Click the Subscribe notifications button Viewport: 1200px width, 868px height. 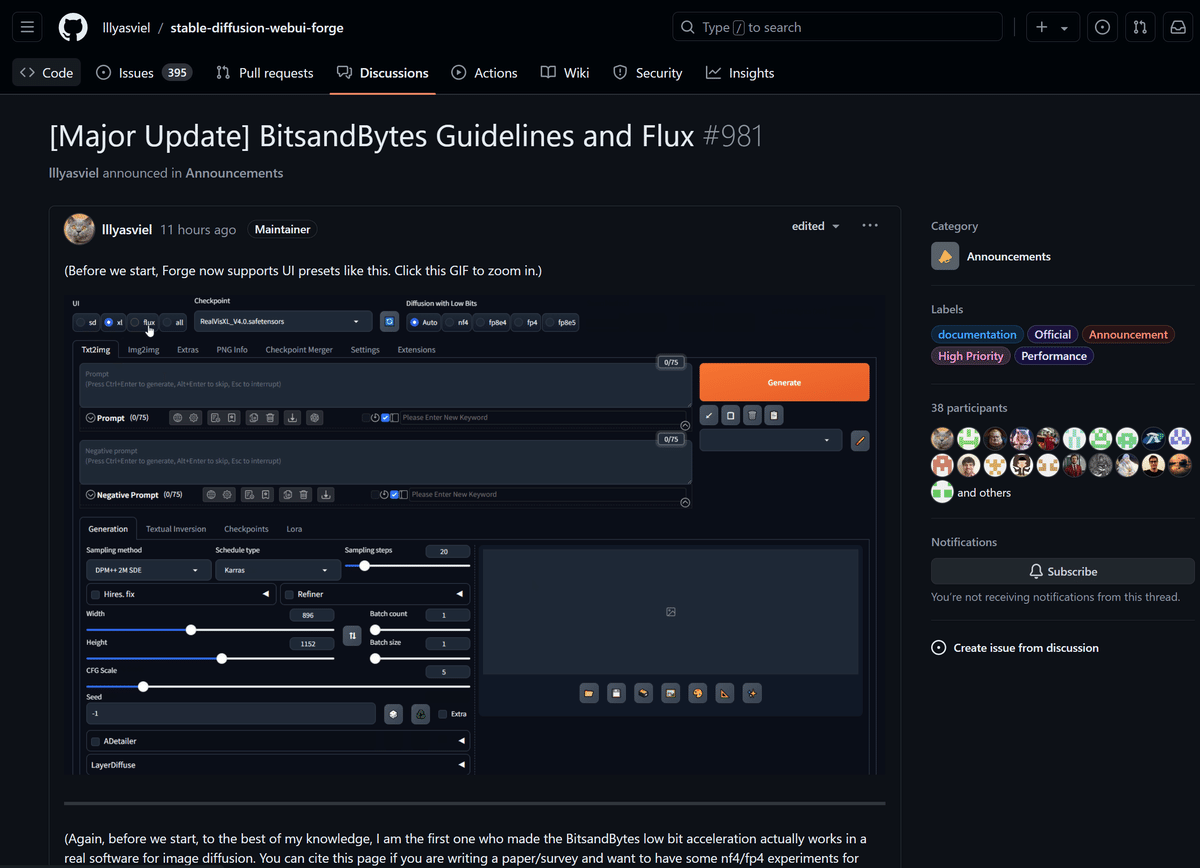pos(1063,571)
